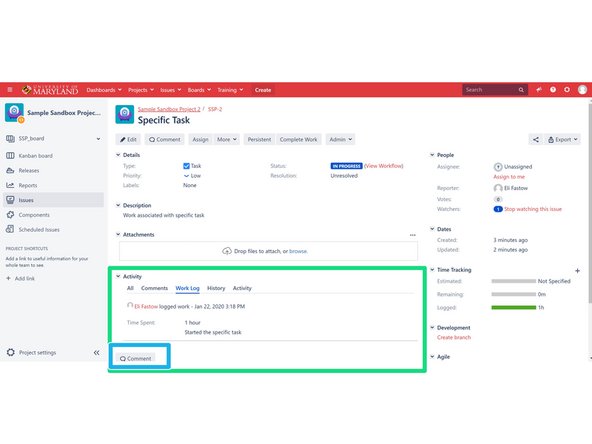Click the attachments ellipsis options icon
This screenshot has width=592, height=444.
tap(413, 235)
